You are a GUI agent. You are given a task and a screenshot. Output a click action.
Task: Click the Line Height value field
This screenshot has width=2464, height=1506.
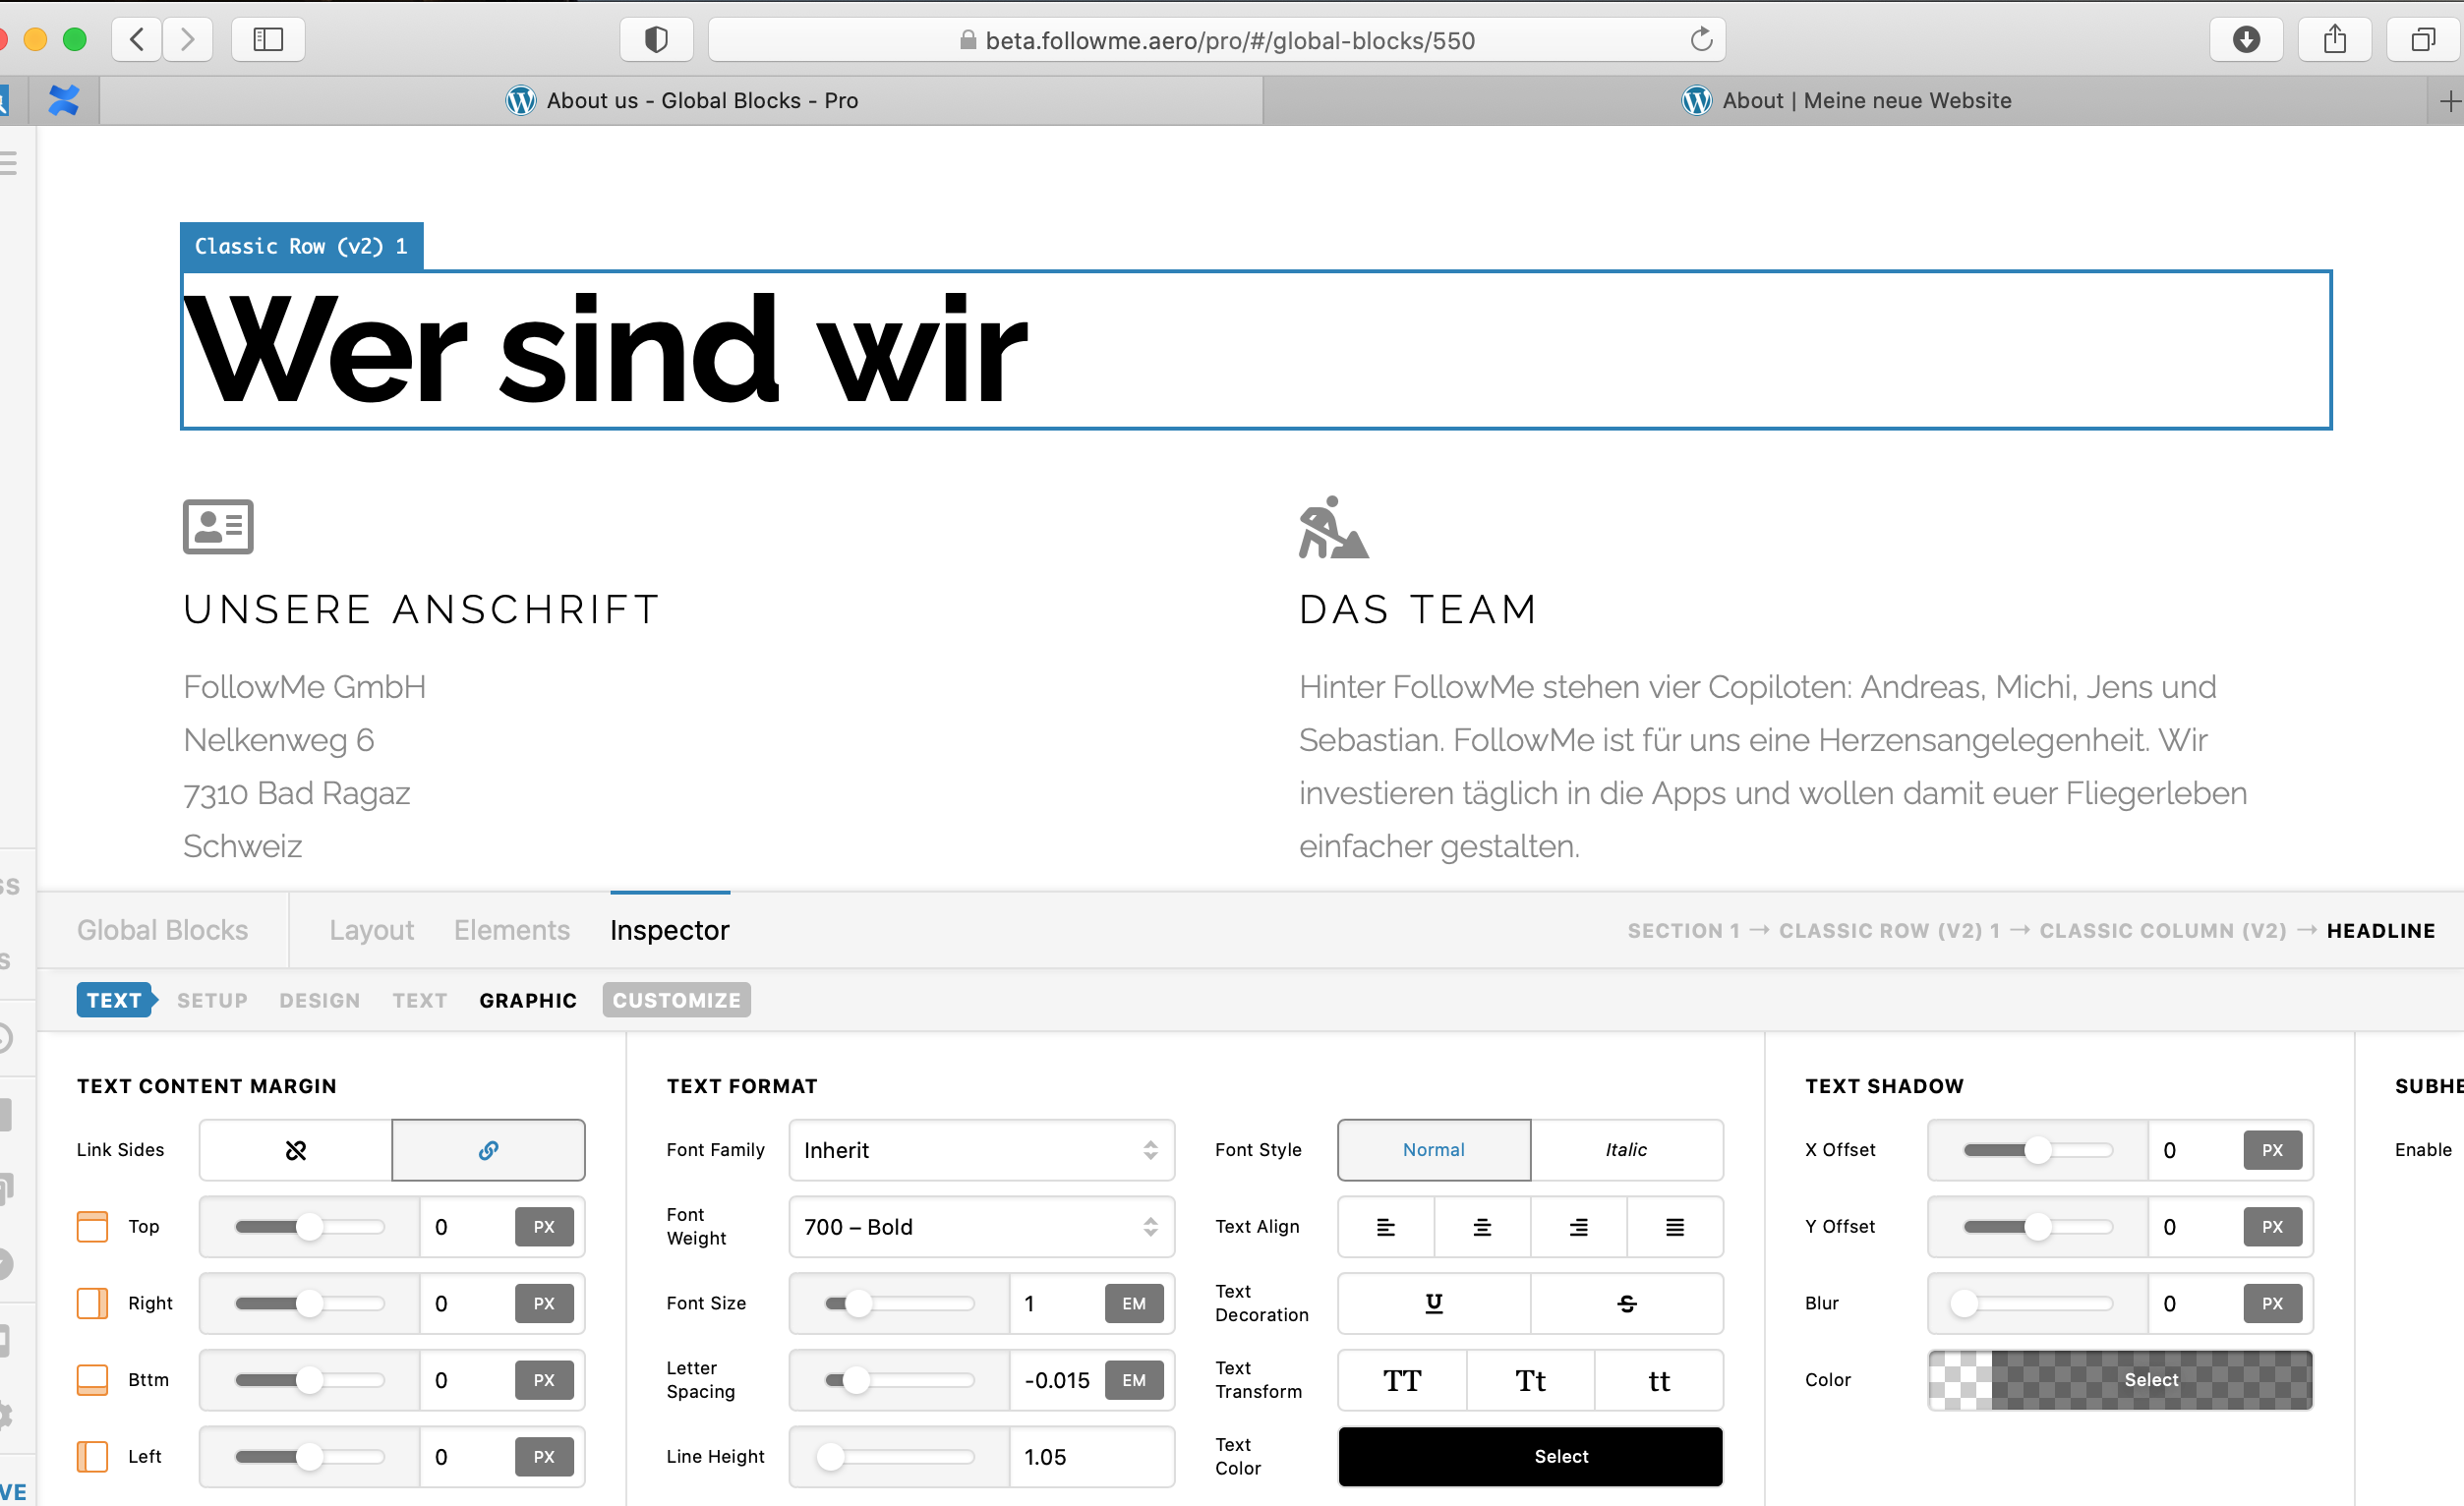coord(1090,1457)
